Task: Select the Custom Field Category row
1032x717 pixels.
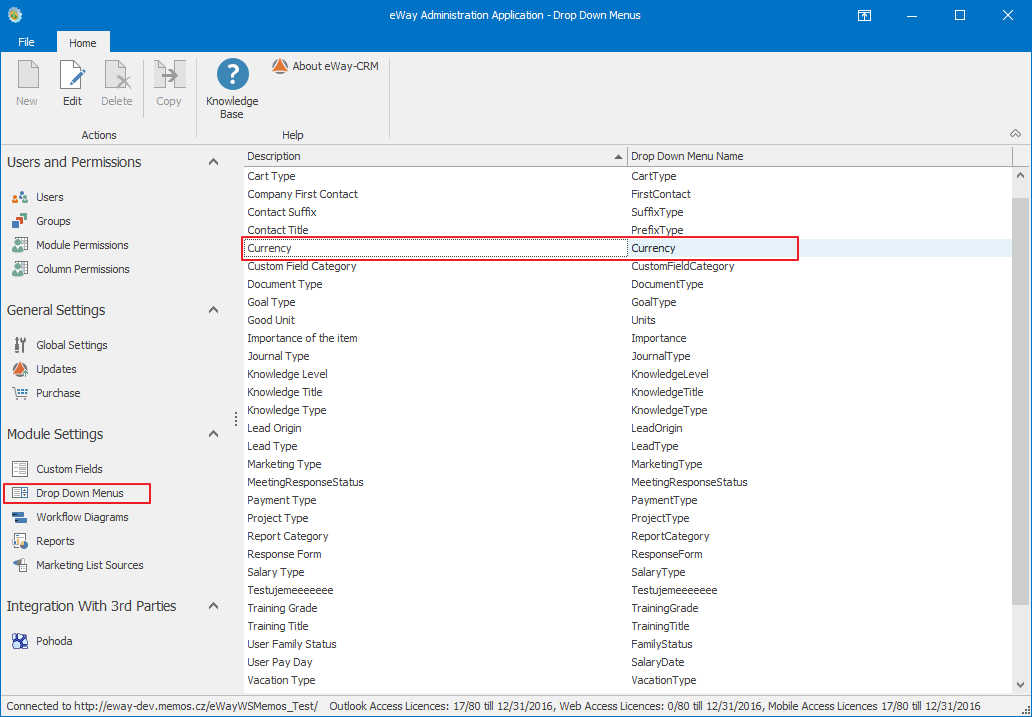Action: (627, 266)
